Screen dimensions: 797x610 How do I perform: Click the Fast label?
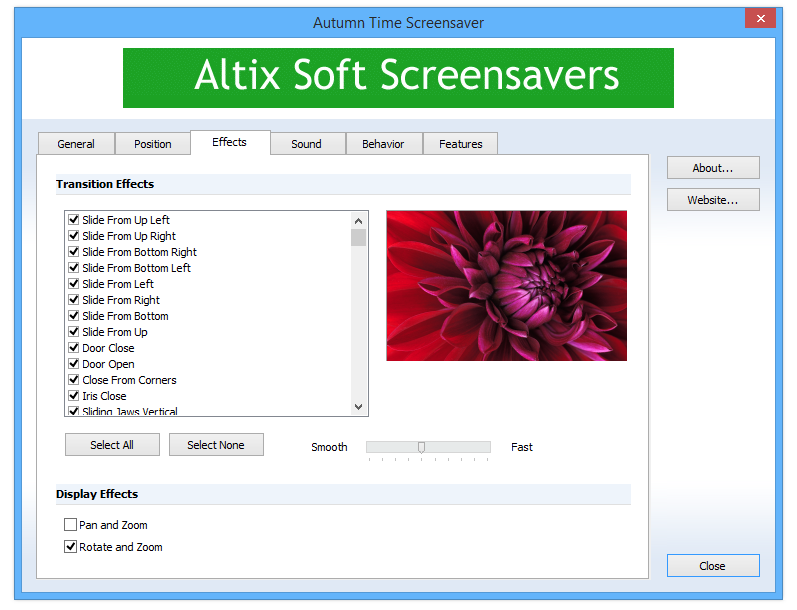(x=522, y=447)
